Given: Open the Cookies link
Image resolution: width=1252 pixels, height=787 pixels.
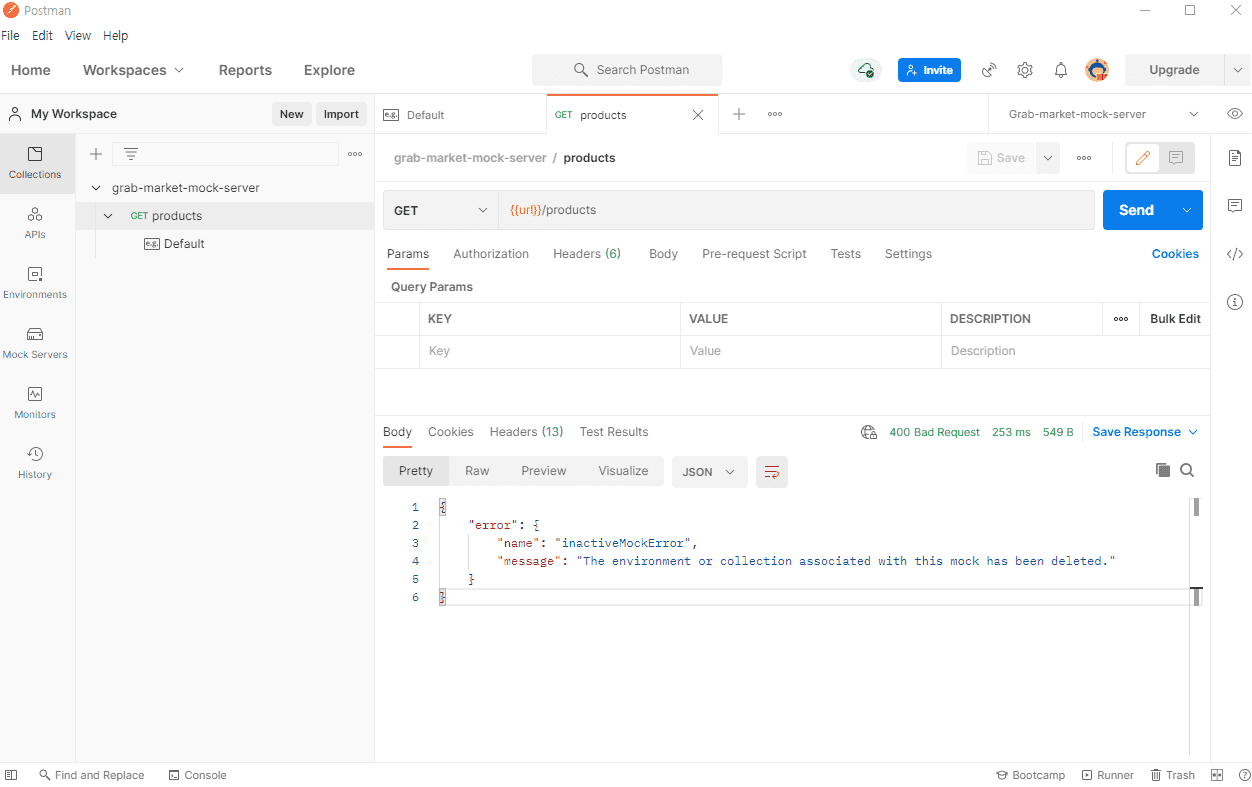Looking at the screenshot, I should point(1175,254).
